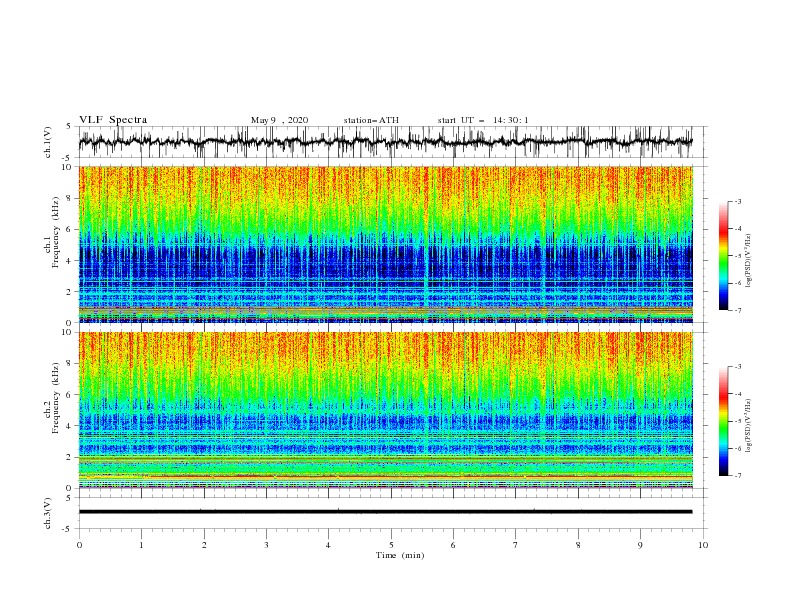This screenshot has width=792, height=612.
Task: Click the log(PSD) label beside upper colorbar
Action: coord(749,261)
